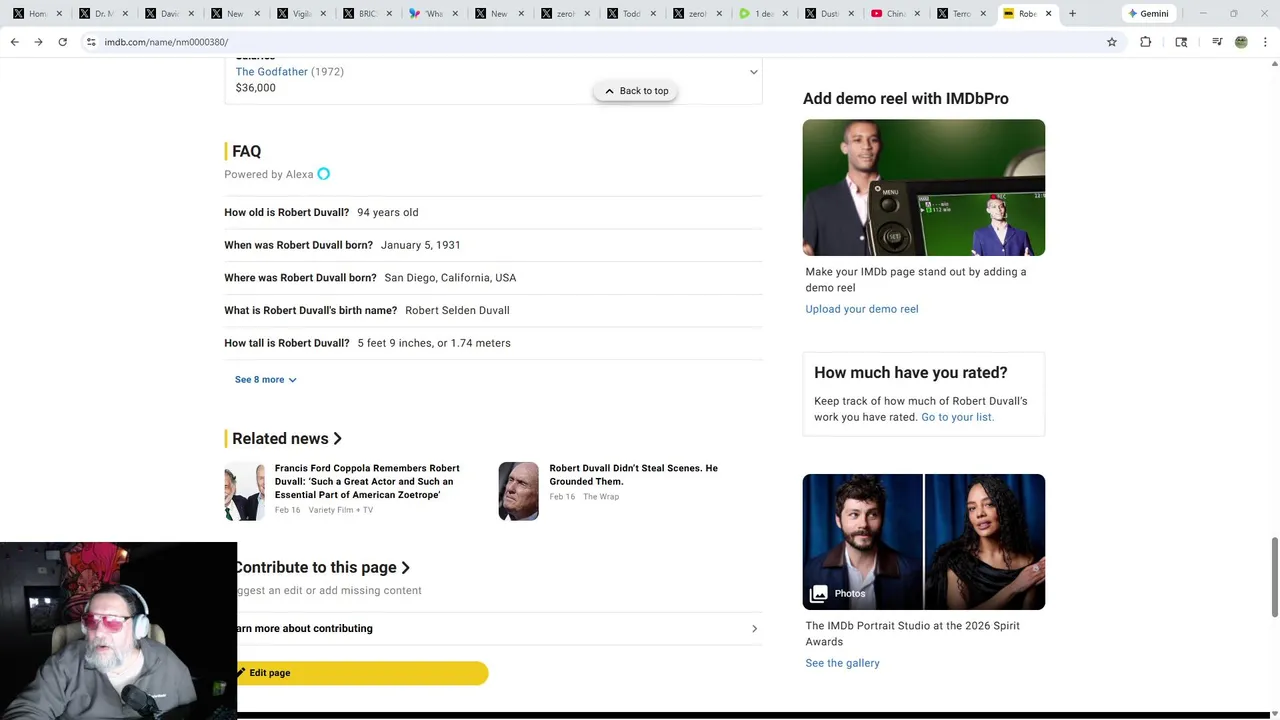The height and width of the screenshot is (720, 1280).
Task: Open the Google Lens search icon
Action: pos(1181,42)
